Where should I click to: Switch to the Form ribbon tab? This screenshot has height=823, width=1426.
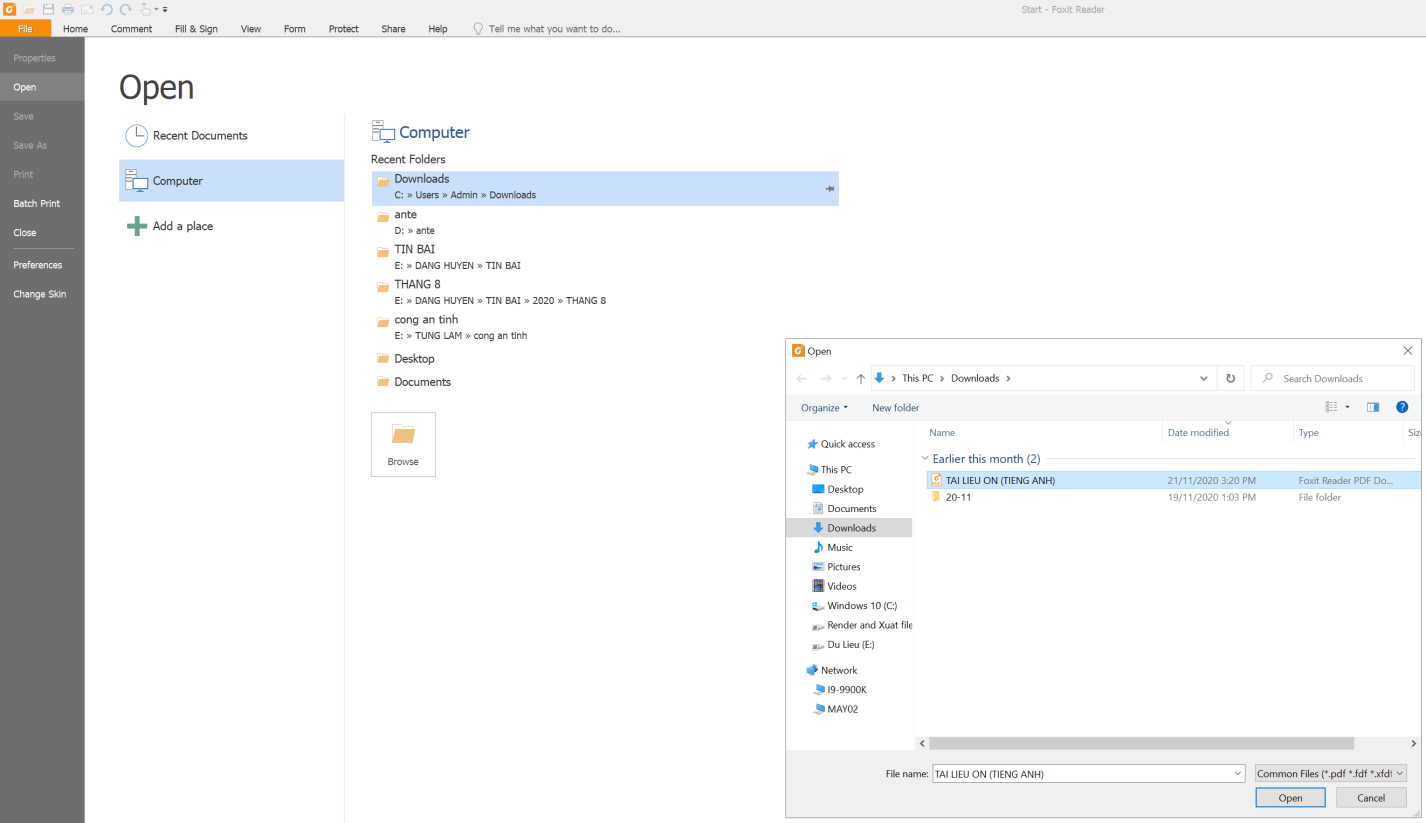click(294, 29)
